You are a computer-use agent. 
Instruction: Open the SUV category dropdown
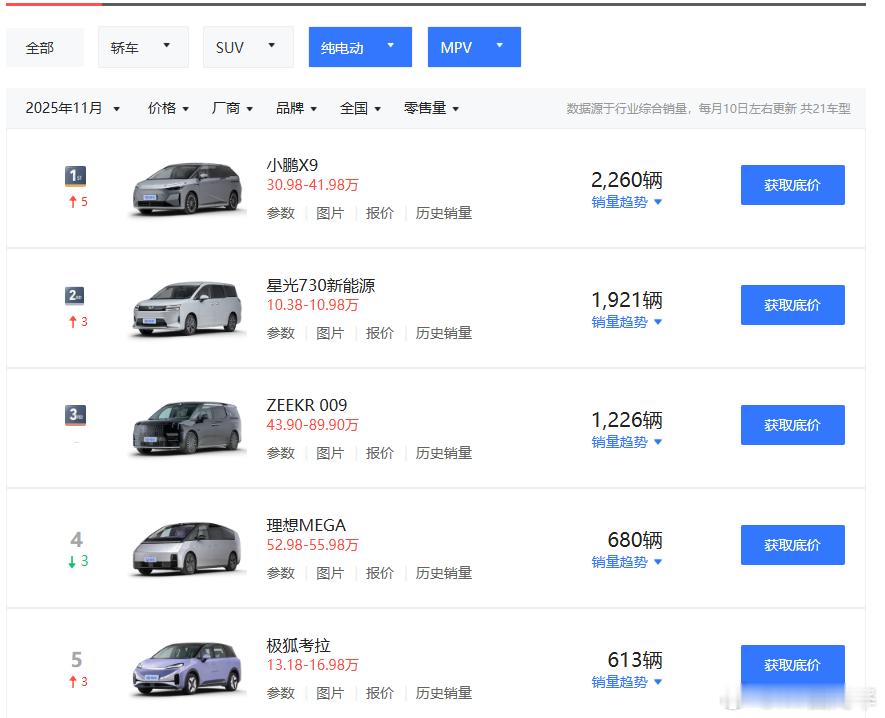pos(248,47)
